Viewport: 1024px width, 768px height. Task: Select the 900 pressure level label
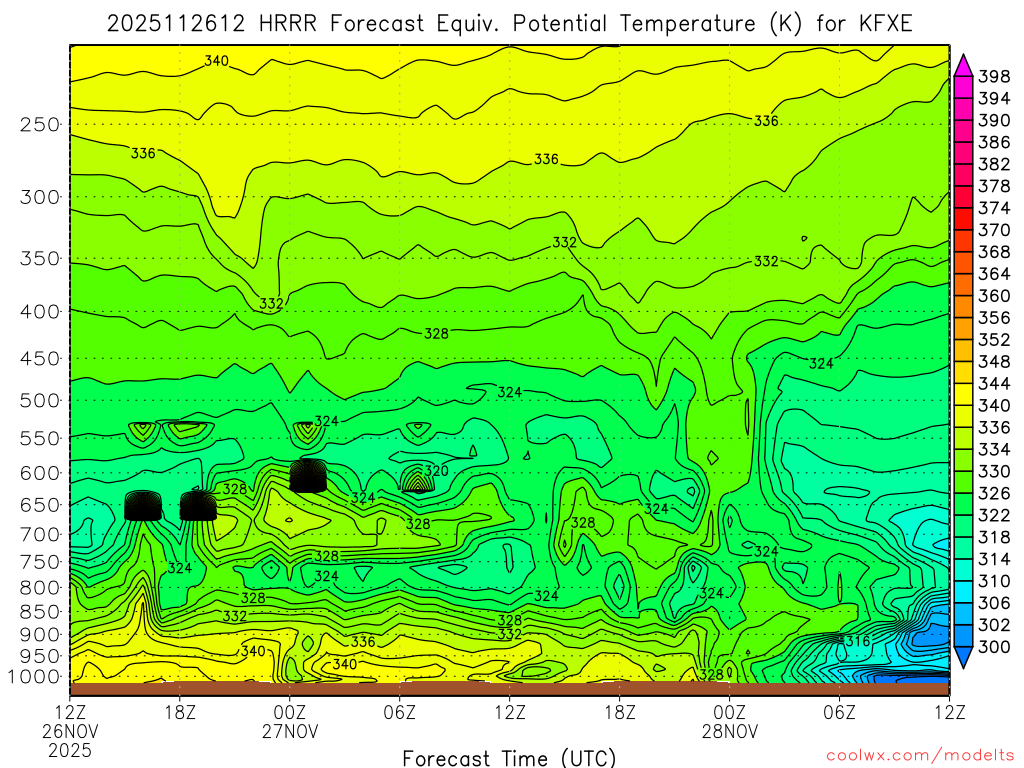click(x=40, y=635)
